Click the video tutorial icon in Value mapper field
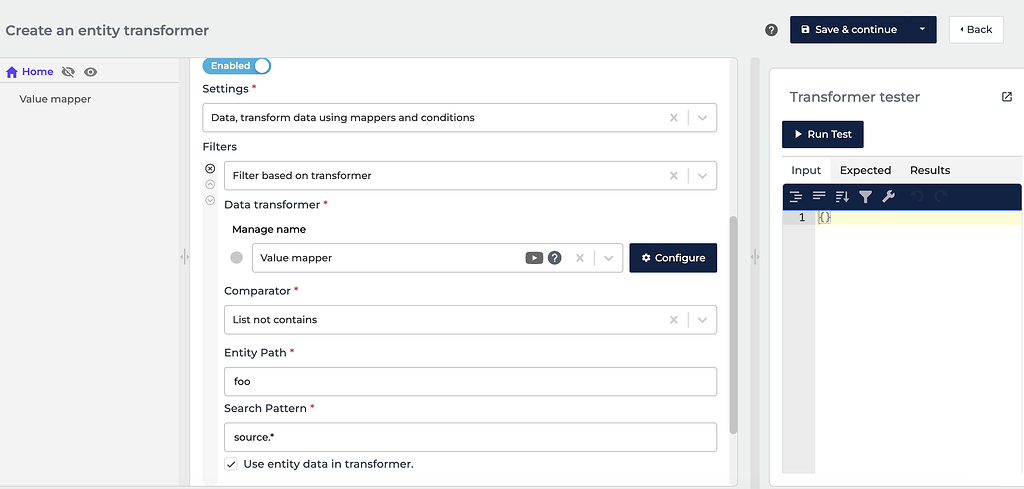Viewport: 1024px width, 489px height. [x=534, y=258]
